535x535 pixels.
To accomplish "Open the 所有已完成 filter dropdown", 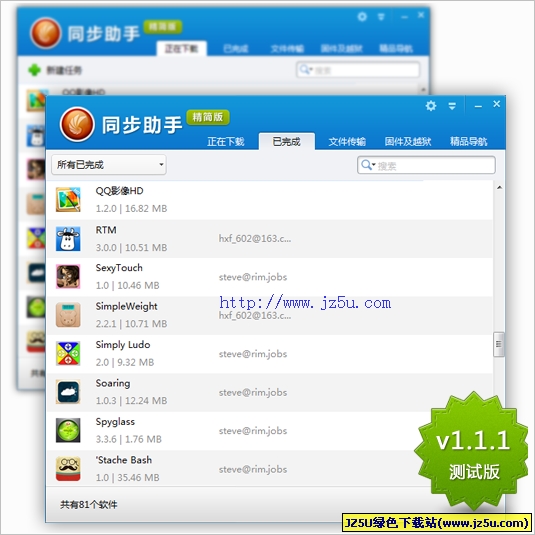I will pyautogui.click(x=109, y=165).
